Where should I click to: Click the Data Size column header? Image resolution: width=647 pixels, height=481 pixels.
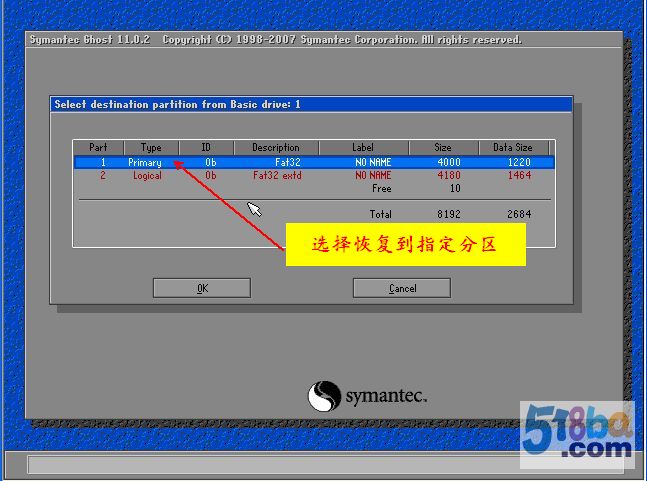(513, 147)
